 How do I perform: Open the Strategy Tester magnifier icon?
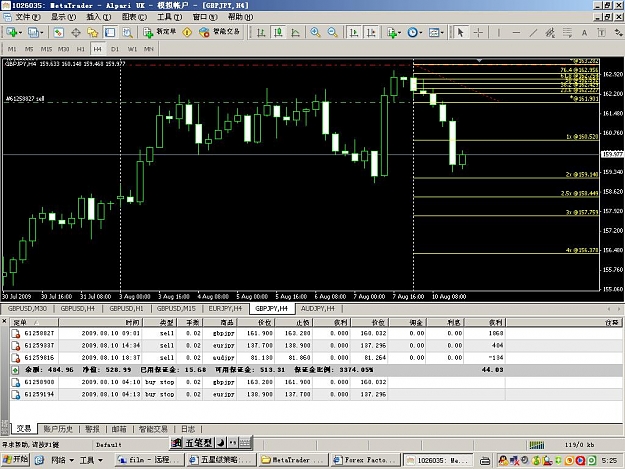coord(127,32)
